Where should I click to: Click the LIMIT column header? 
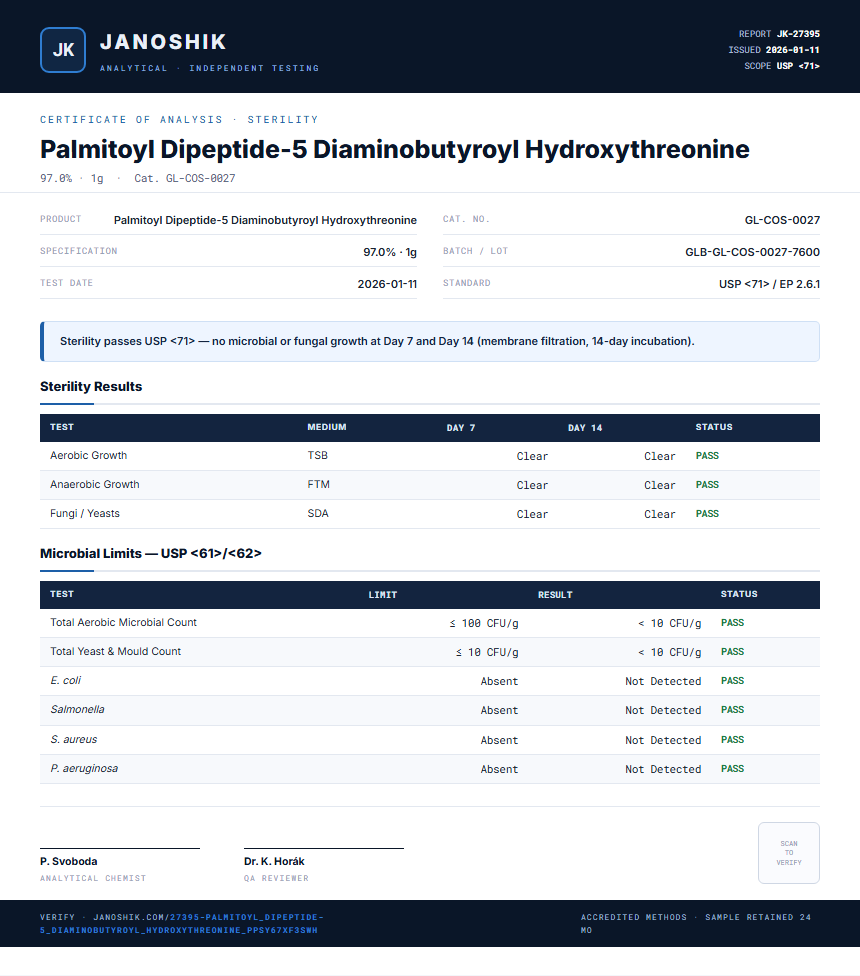(x=383, y=594)
